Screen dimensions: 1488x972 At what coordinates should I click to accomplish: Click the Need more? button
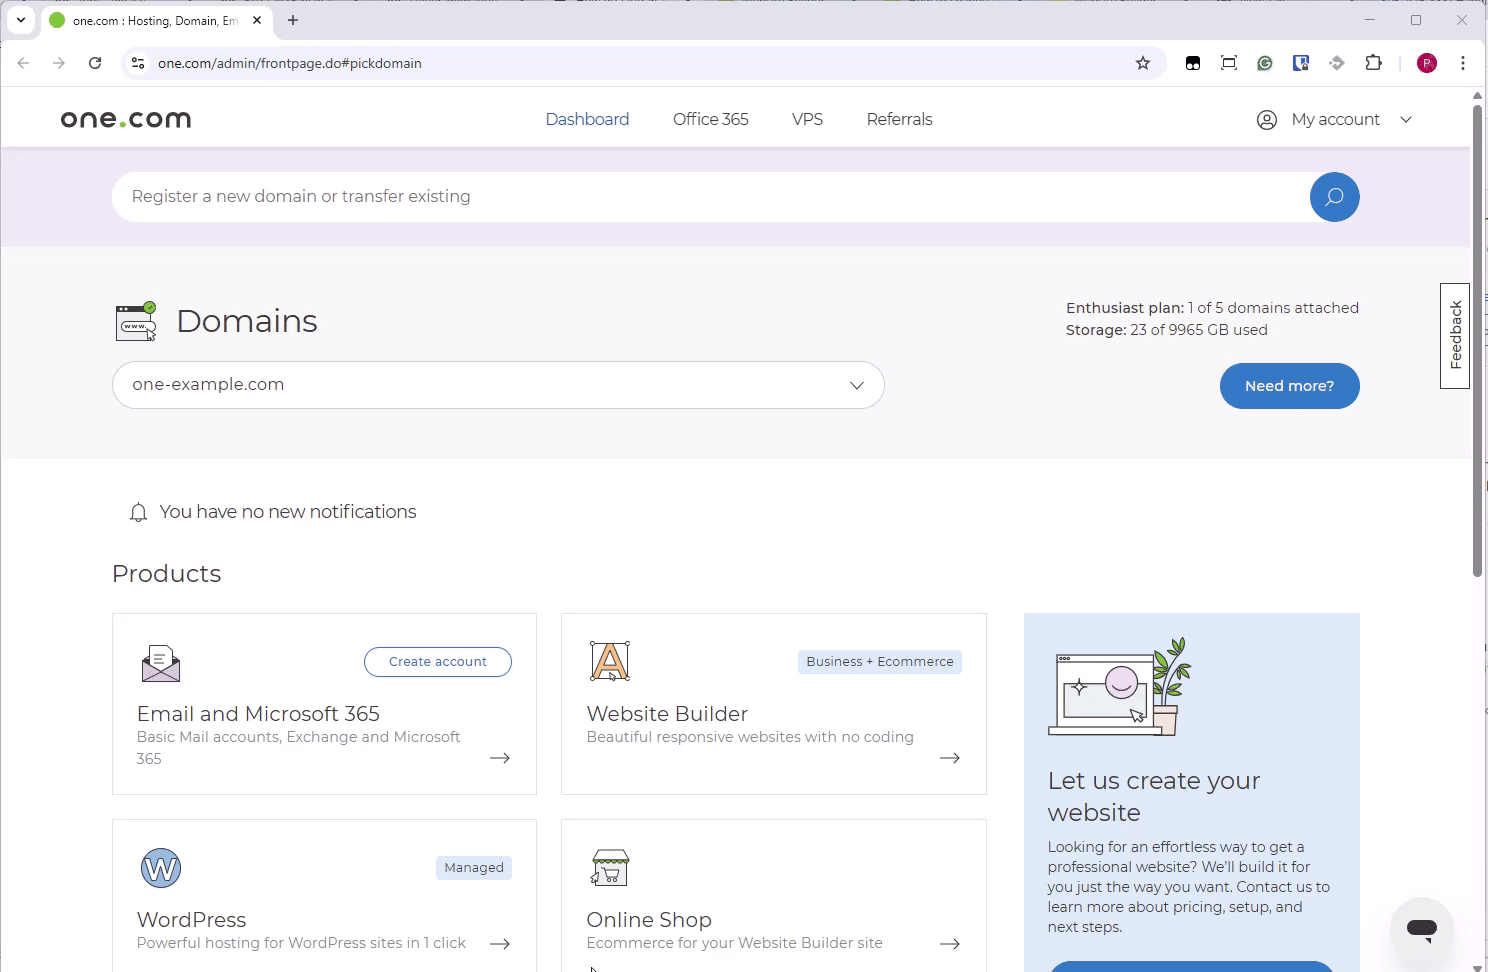pyautogui.click(x=1289, y=386)
